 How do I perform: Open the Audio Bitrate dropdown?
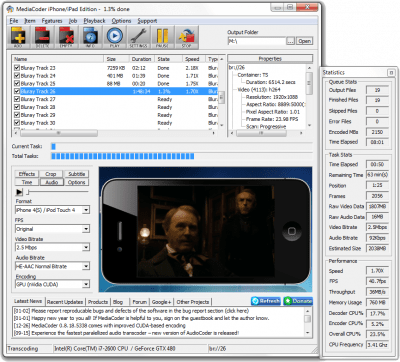(x=86, y=266)
